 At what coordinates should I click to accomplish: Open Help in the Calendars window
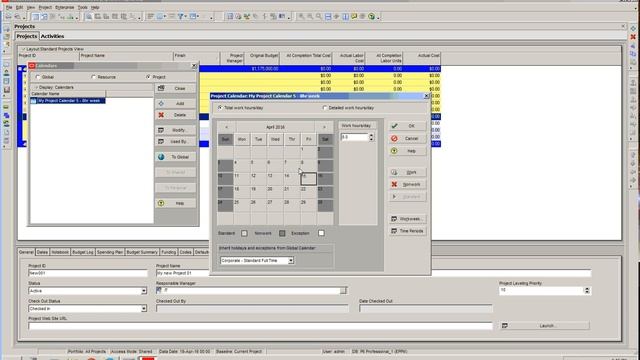pyautogui.click(x=176, y=203)
